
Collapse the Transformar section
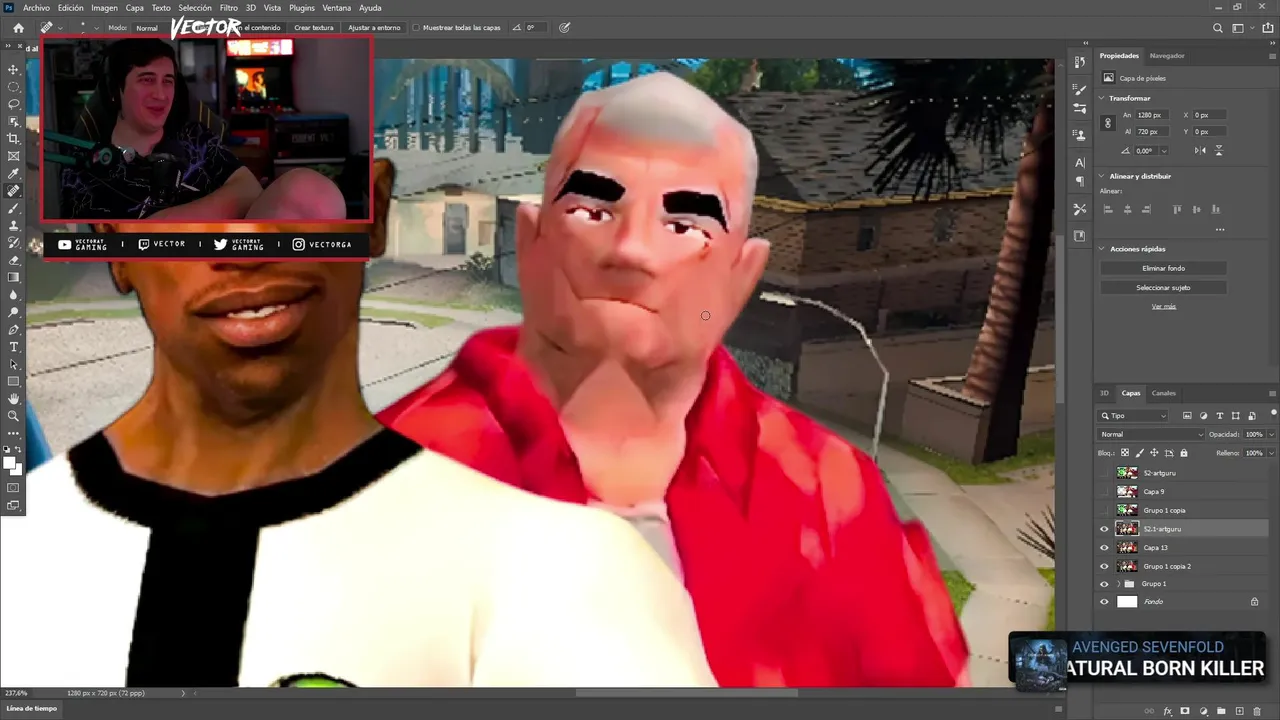[1102, 98]
